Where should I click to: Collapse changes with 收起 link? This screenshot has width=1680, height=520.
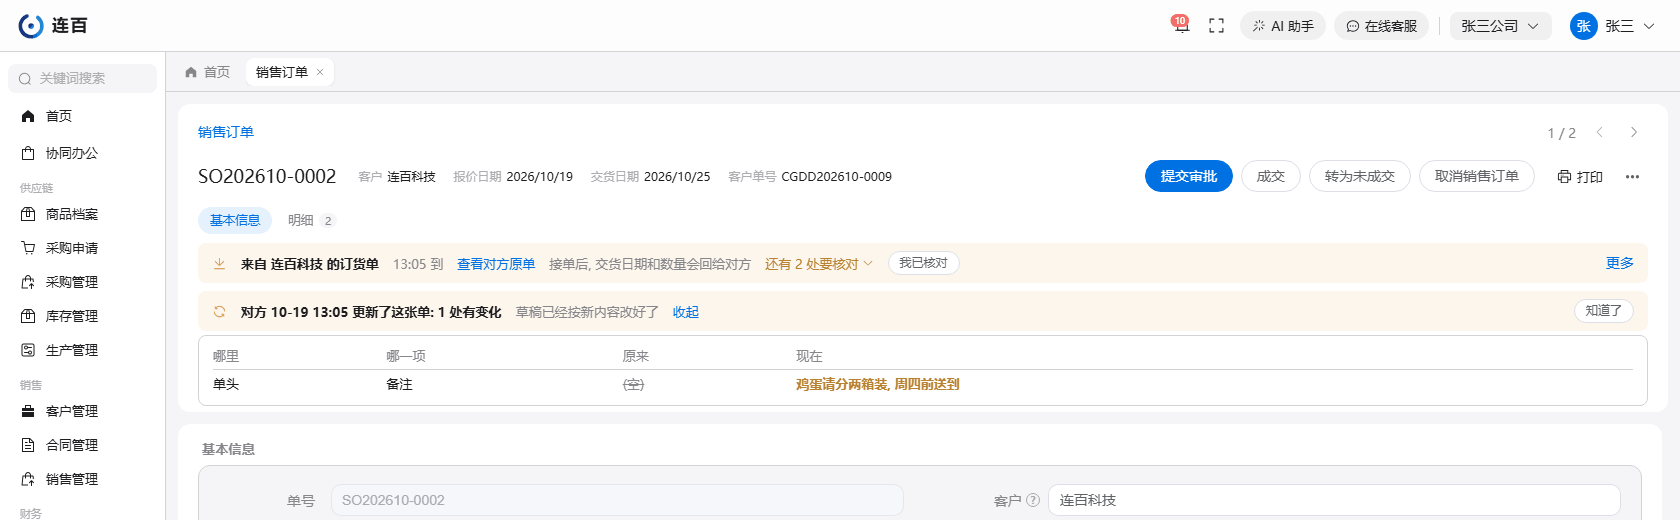click(x=686, y=312)
